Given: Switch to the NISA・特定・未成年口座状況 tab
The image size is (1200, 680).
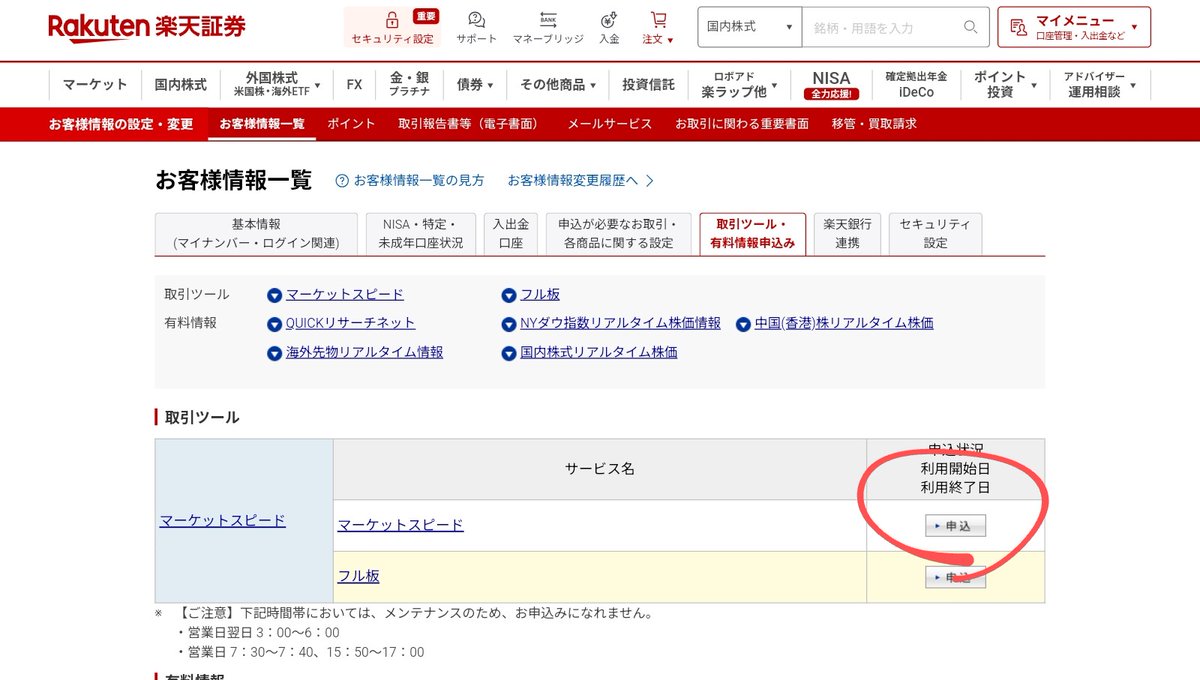Looking at the screenshot, I should pyautogui.click(x=420, y=234).
